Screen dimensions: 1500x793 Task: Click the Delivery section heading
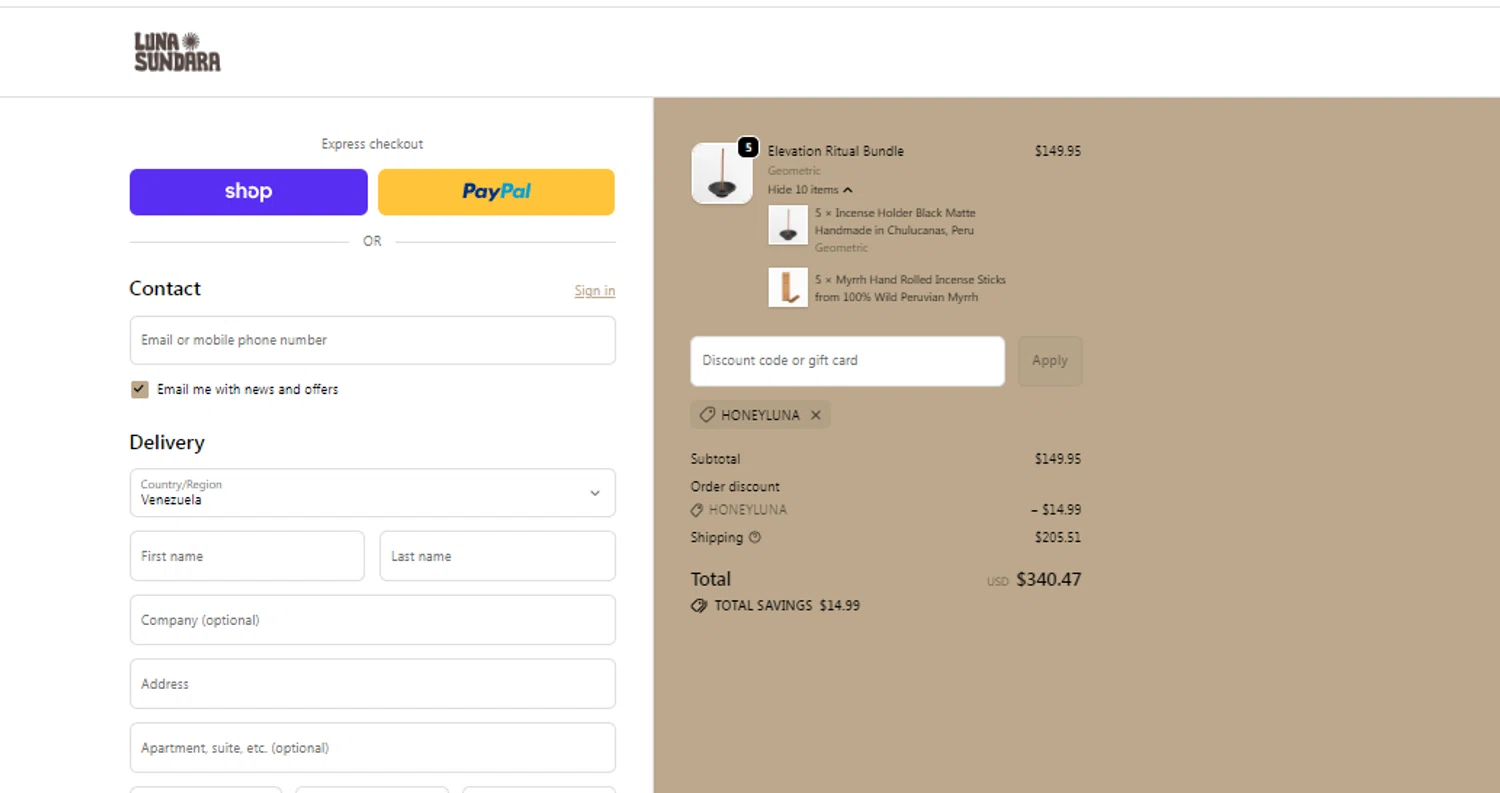pyautogui.click(x=167, y=442)
